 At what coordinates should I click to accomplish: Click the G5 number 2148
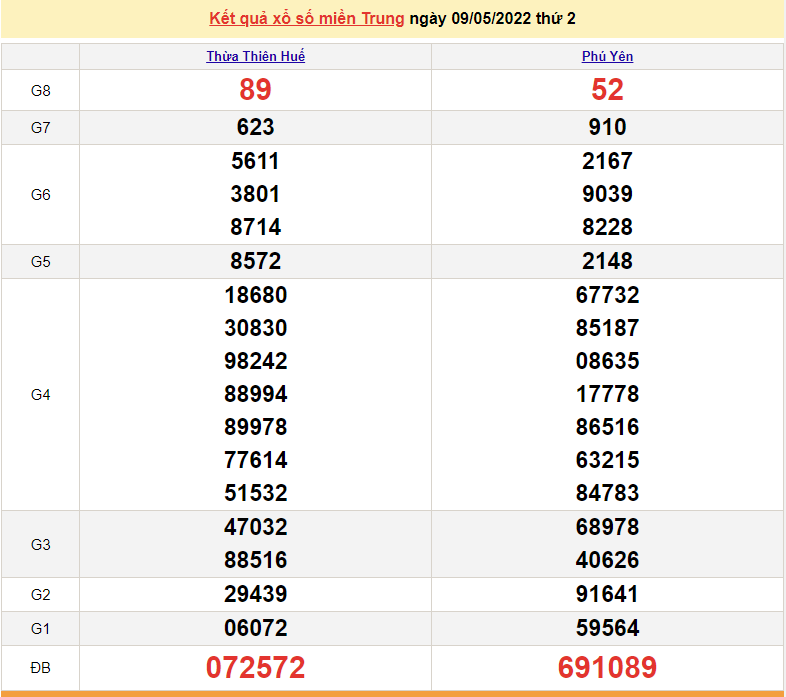click(x=607, y=261)
